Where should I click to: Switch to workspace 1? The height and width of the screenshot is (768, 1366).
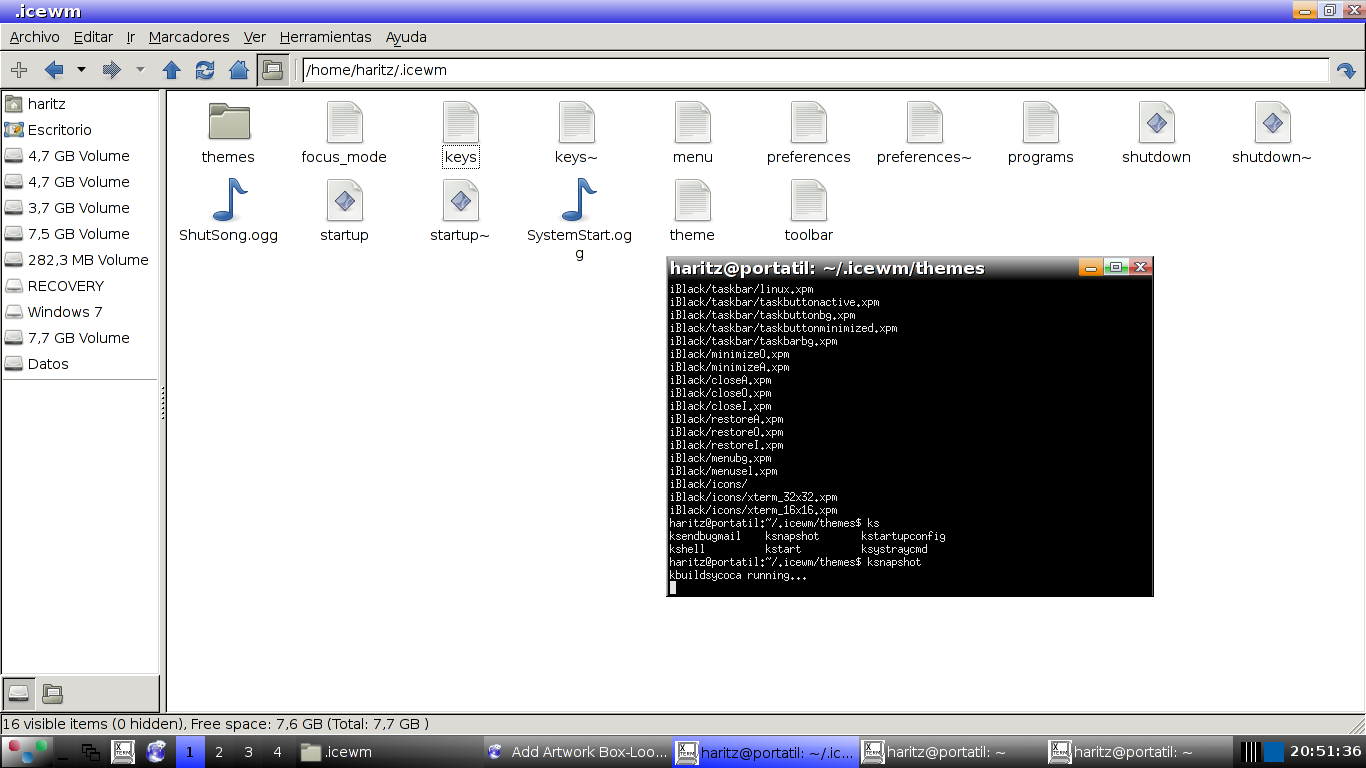pyautogui.click(x=190, y=752)
